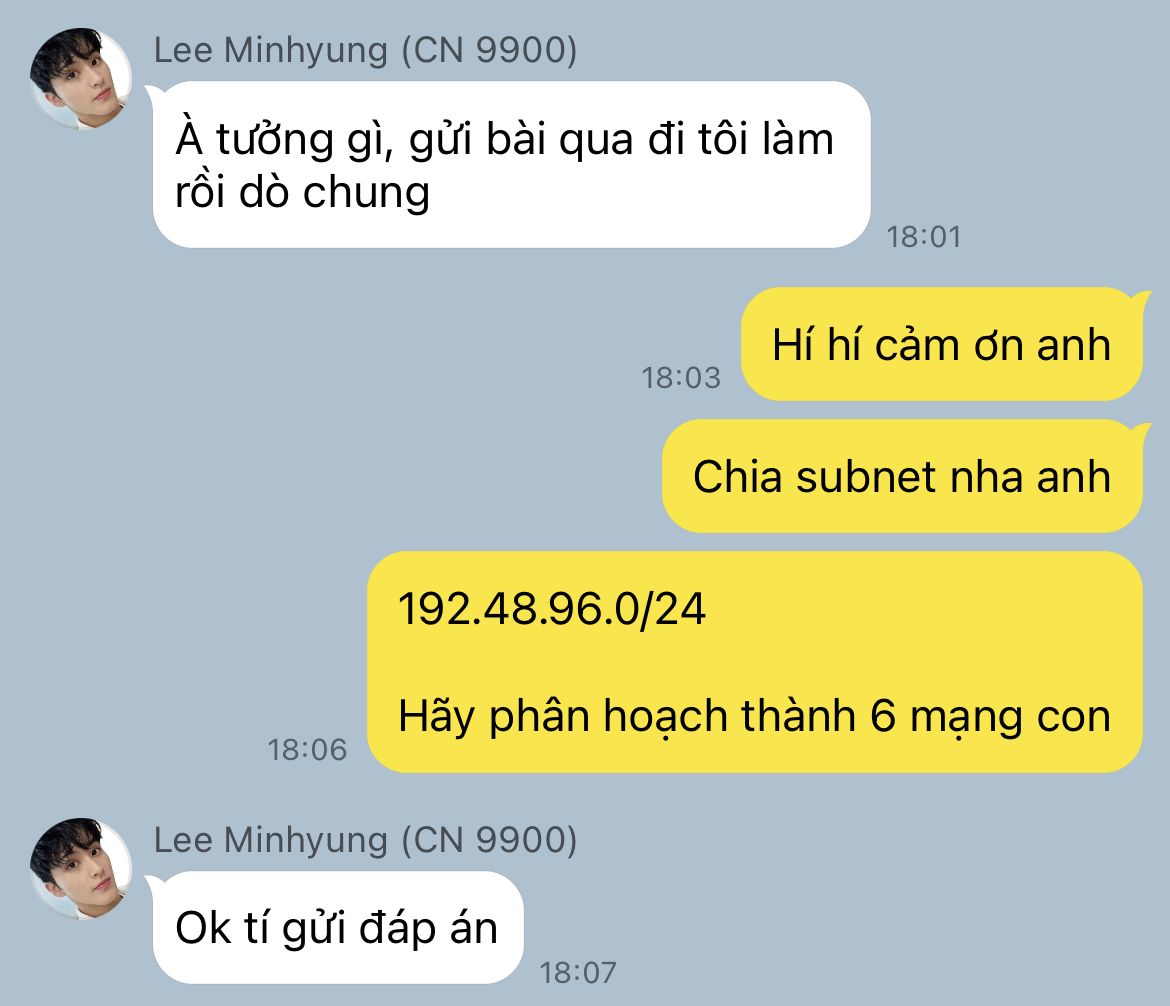Open the sender name above 'Ok tí gửi đáp án'
The width and height of the screenshot is (1170, 1006).
click(x=366, y=840)
